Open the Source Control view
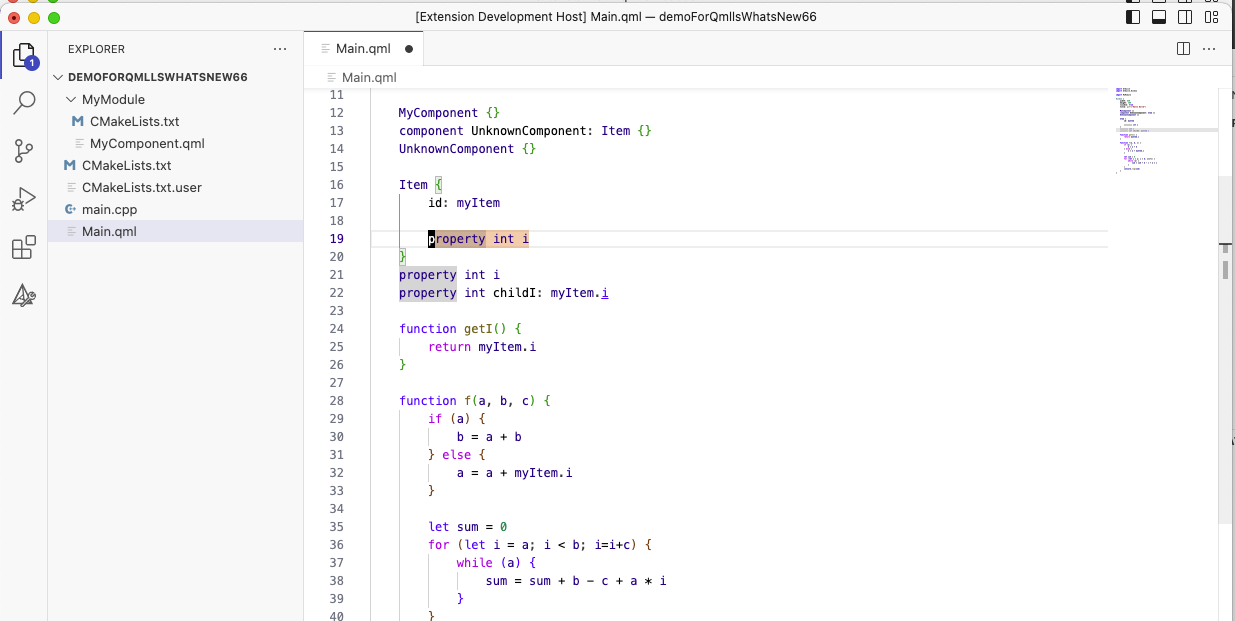Image resolution: width=1235 pixels, height=621 pixels. coord(24,151)
